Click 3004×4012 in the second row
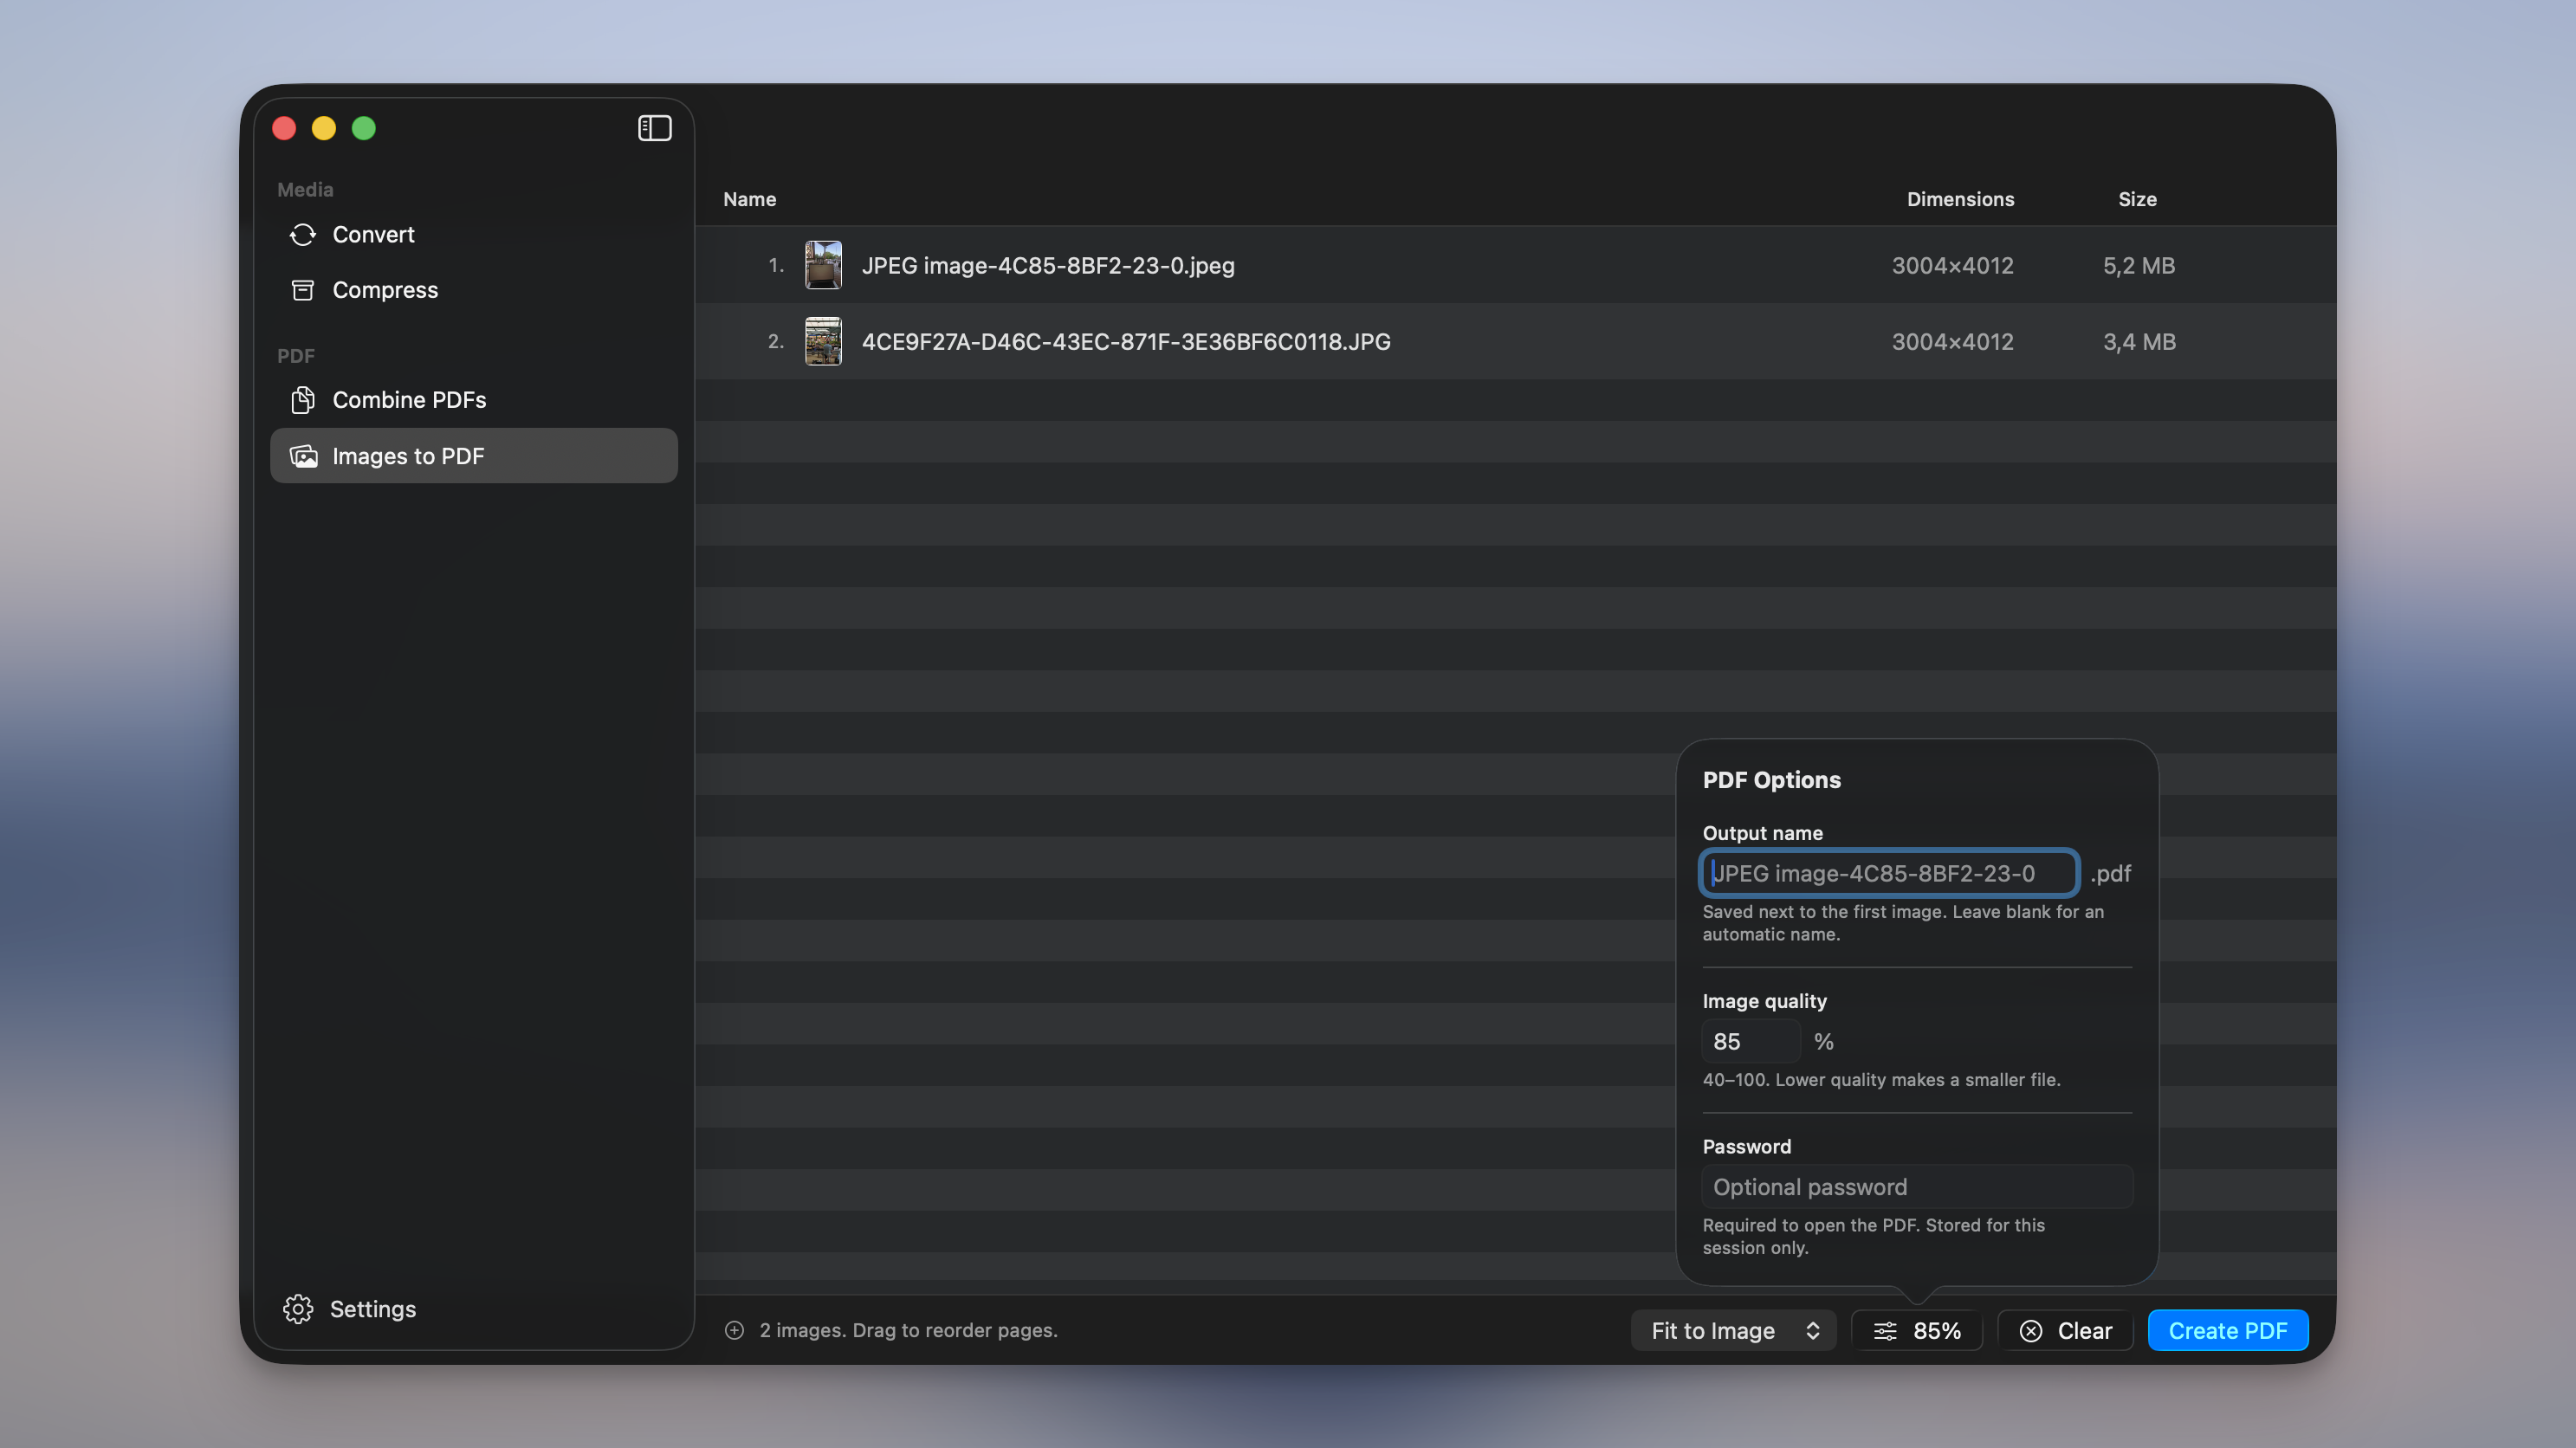 pyautogui.click(x=1952, y=341)
